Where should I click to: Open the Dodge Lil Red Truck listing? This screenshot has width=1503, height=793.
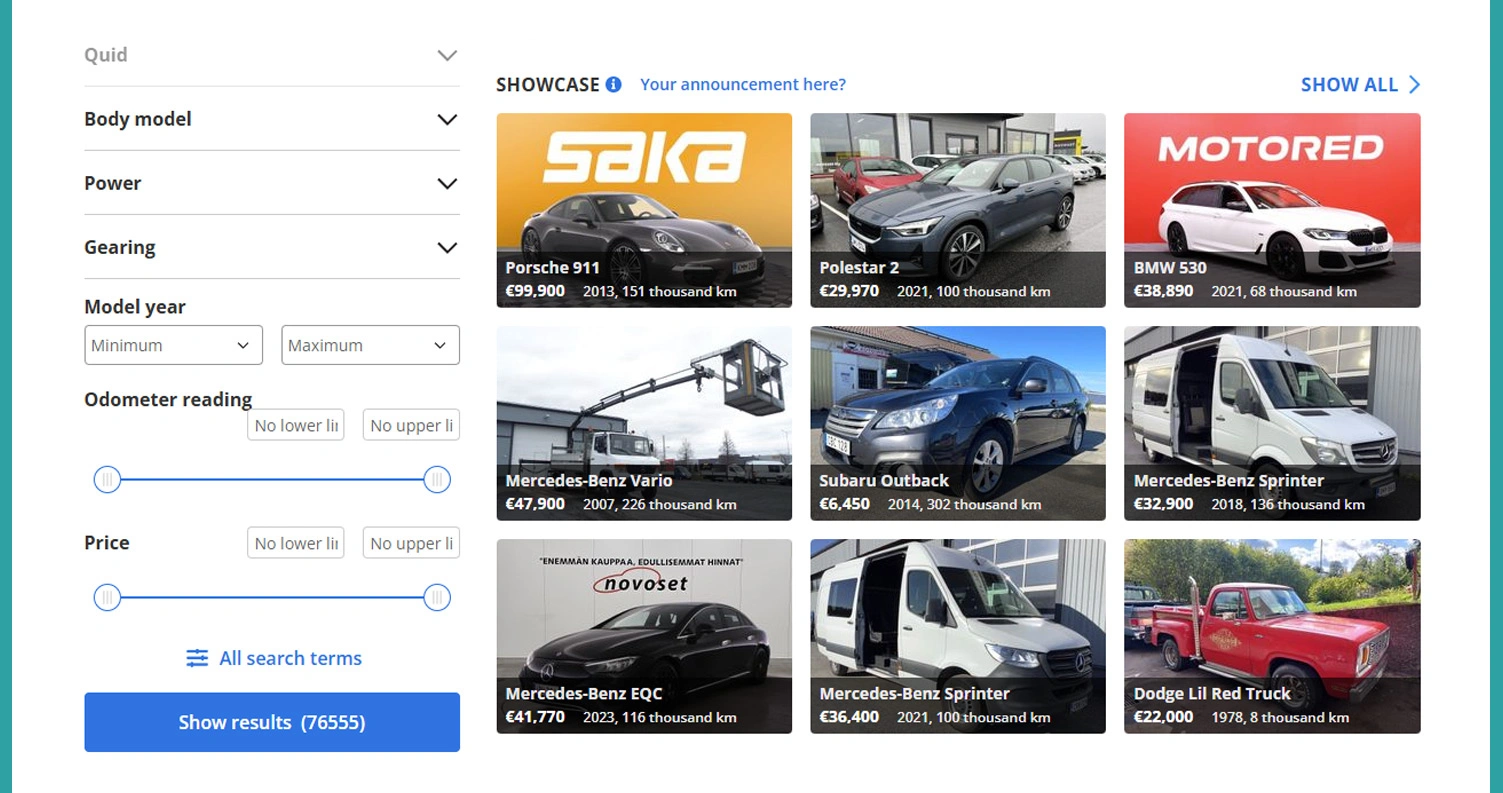pyautogui.click(x=1271, y=637)
